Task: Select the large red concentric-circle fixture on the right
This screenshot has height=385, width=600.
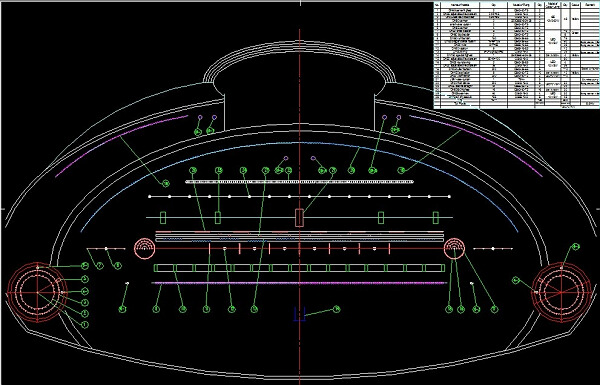Action: click(561, 292)
